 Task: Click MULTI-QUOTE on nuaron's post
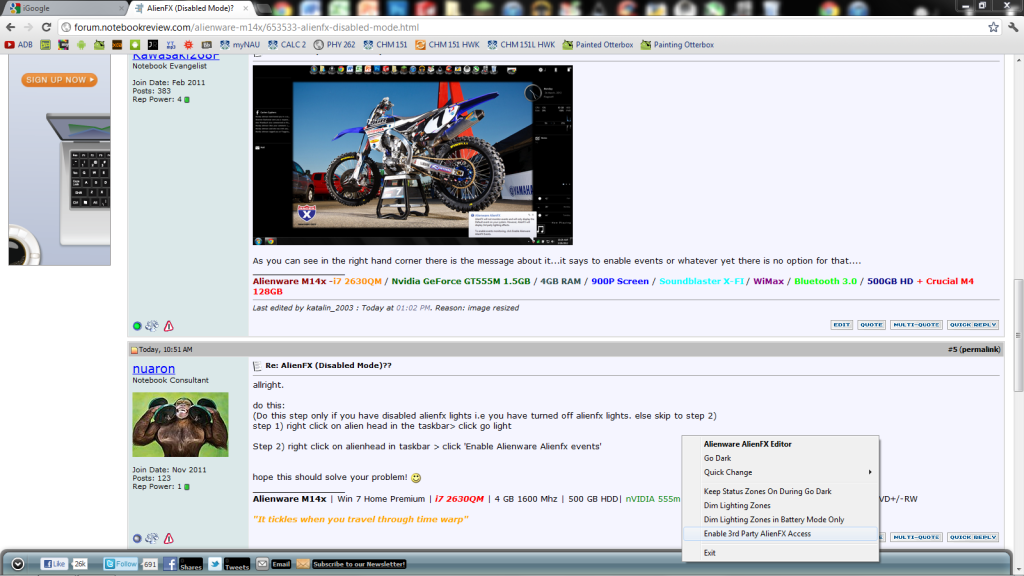(916, 537)
